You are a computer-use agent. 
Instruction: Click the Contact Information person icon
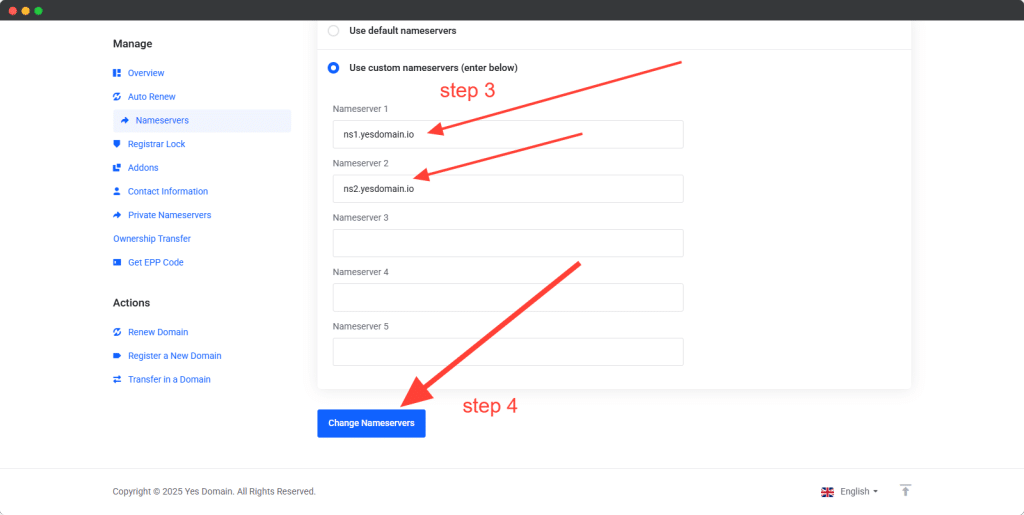(117, 191)
